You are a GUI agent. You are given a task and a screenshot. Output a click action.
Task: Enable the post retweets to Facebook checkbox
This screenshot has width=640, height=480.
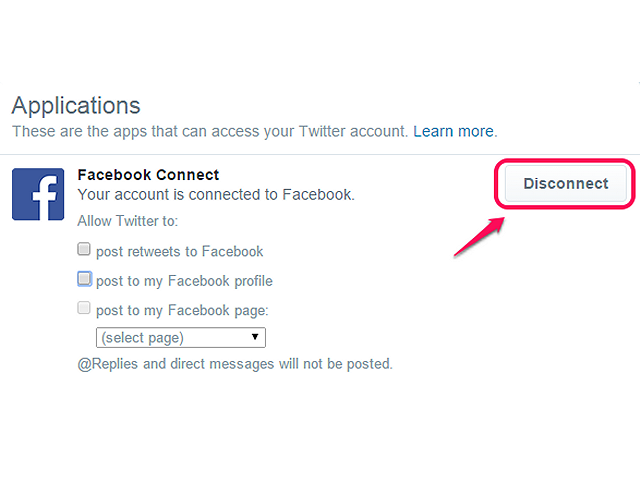84,249
